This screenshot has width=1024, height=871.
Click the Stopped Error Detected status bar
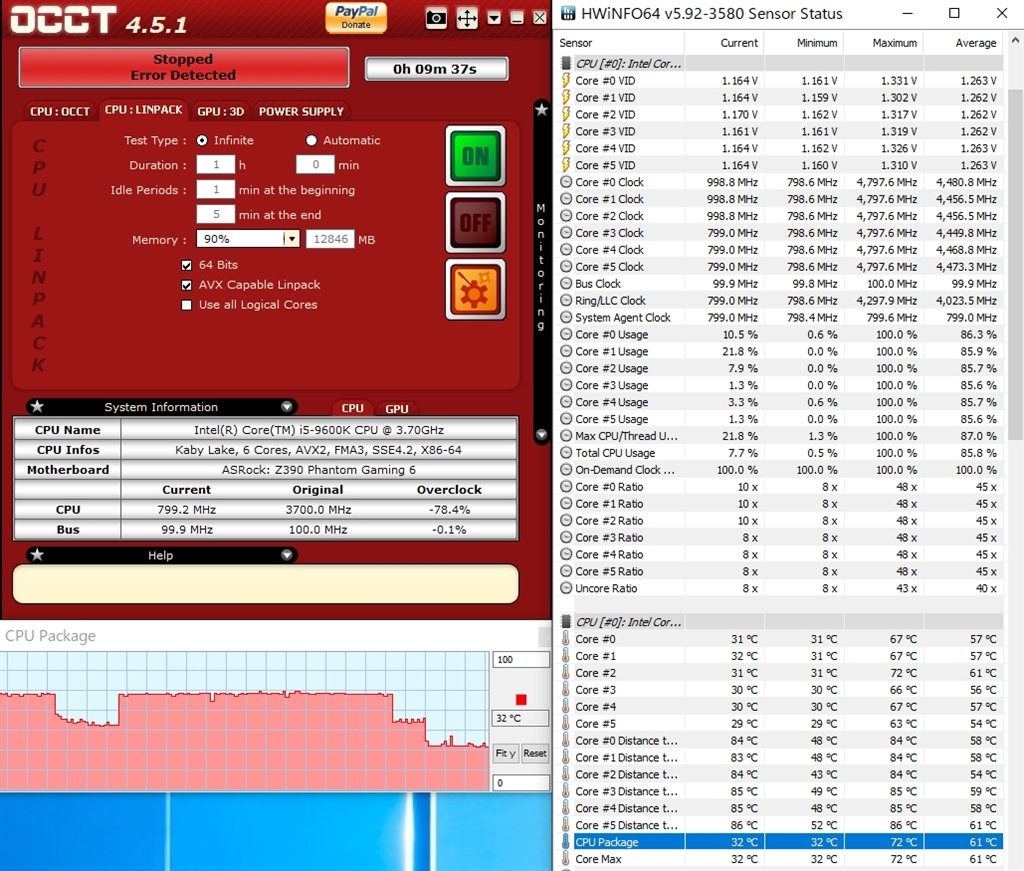click(184, 67)
